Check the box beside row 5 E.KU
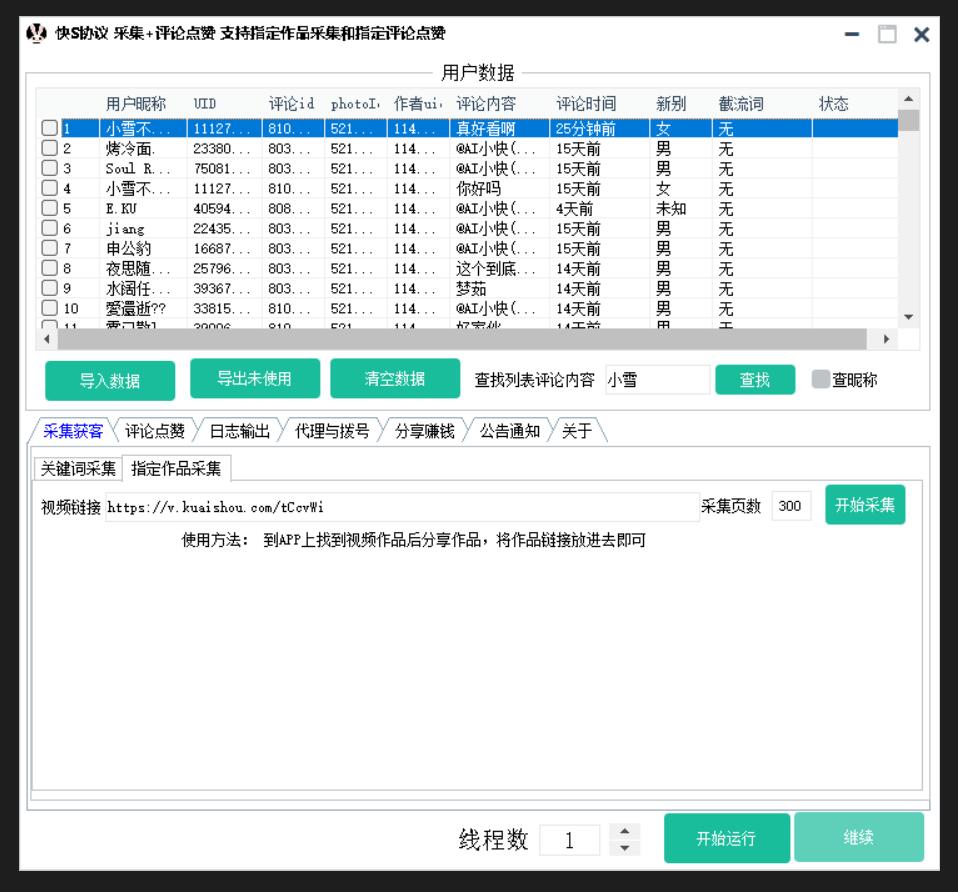 pyautogui.click(x=49, y=209)
